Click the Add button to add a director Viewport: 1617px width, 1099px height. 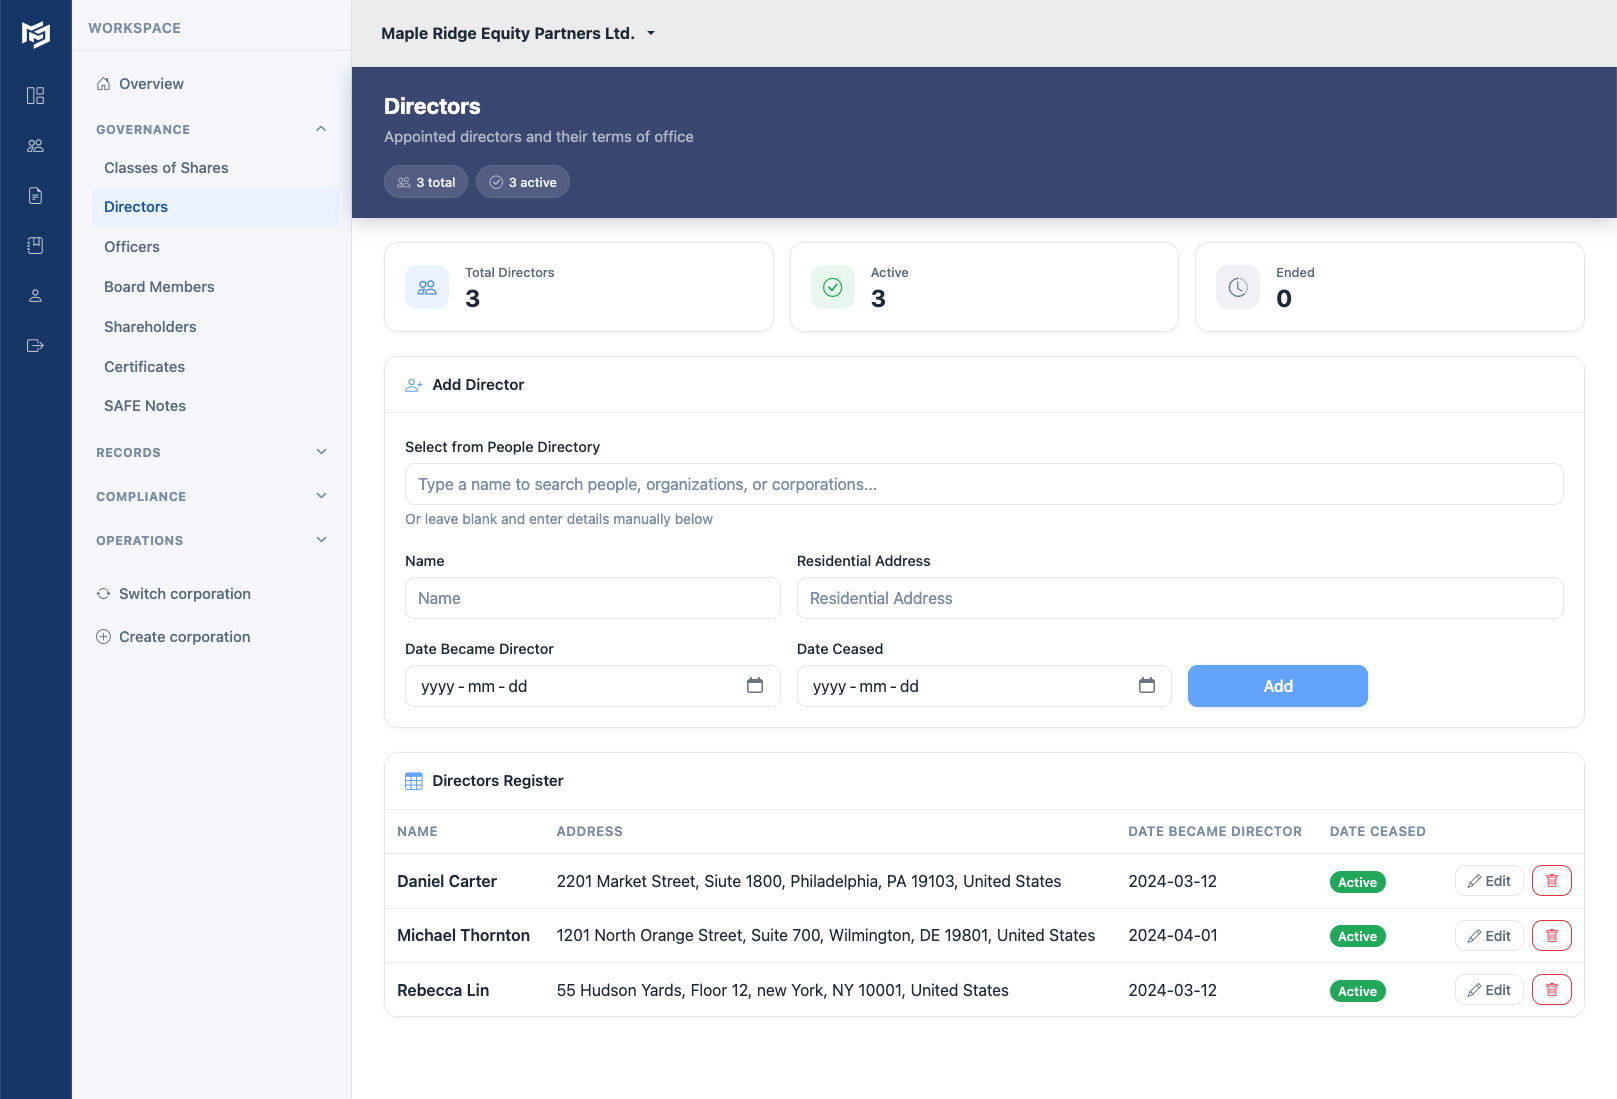(1277, 686)
